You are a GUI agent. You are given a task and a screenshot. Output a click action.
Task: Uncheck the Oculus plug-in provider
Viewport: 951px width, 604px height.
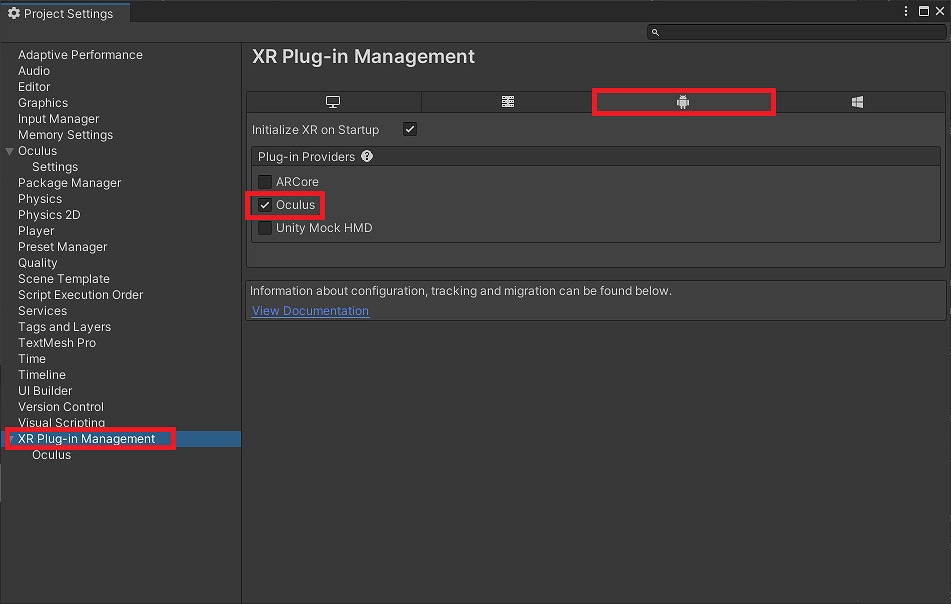[264, 205]
